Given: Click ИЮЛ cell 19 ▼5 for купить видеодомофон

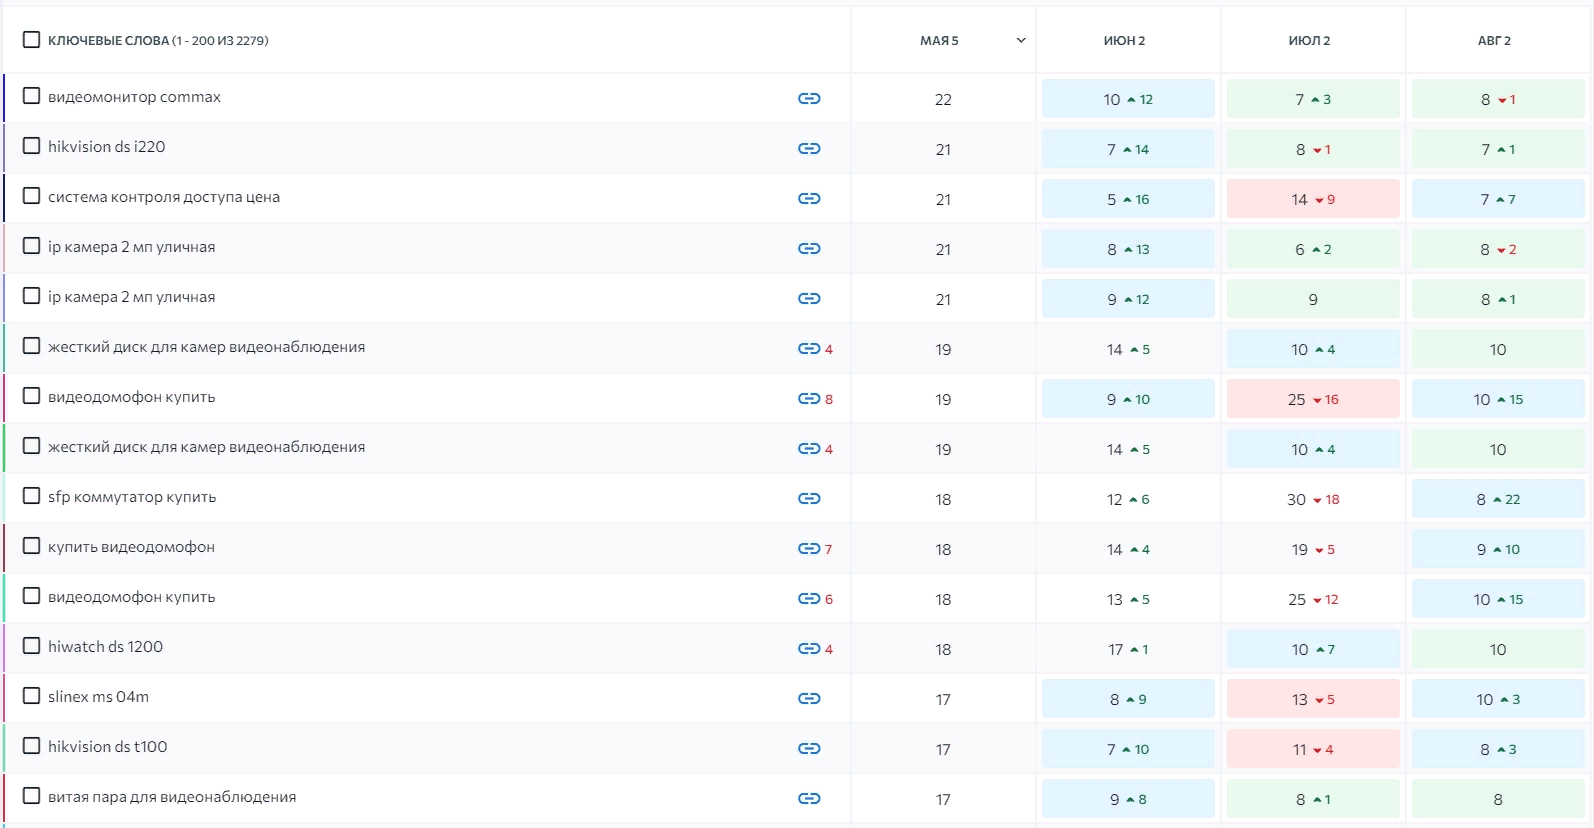Looking at the screenshot, I should [x=1313, y=549].
